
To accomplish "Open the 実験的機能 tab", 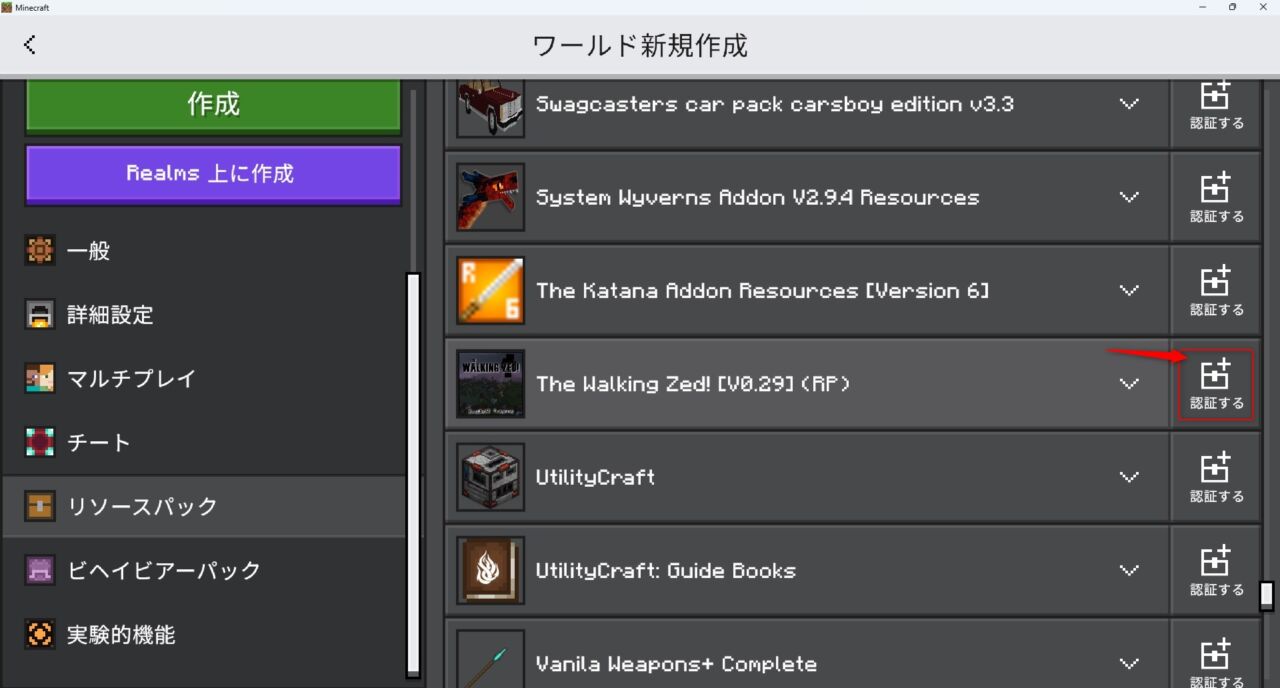I will coord(204,635).
